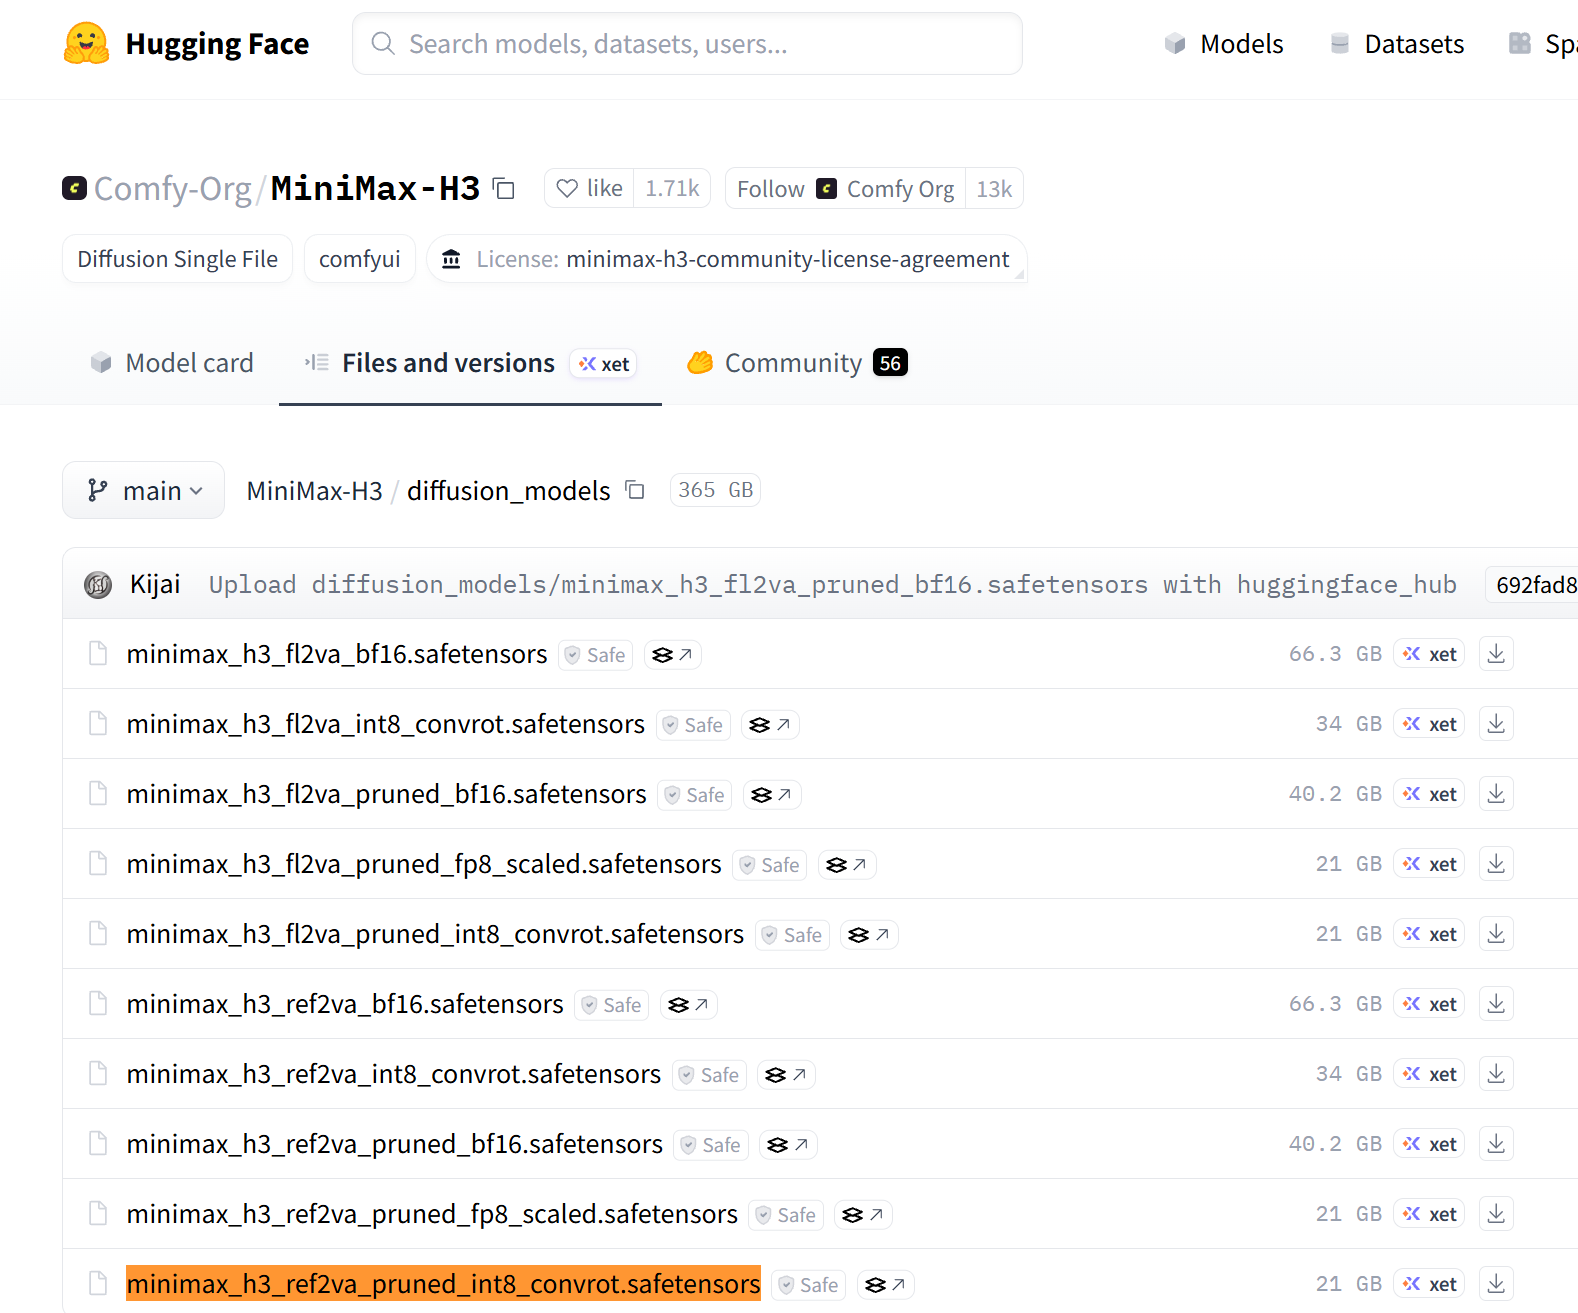The width and height of the screenshot is (1578, 1313).
Task: Click the Diffusion Single File tag
Action: point(178,259)
